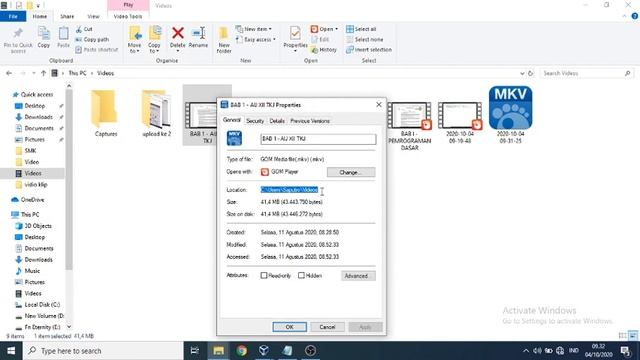
Task: Tick the Hidden attribute checkbox
Action: (x=301, y=276)
